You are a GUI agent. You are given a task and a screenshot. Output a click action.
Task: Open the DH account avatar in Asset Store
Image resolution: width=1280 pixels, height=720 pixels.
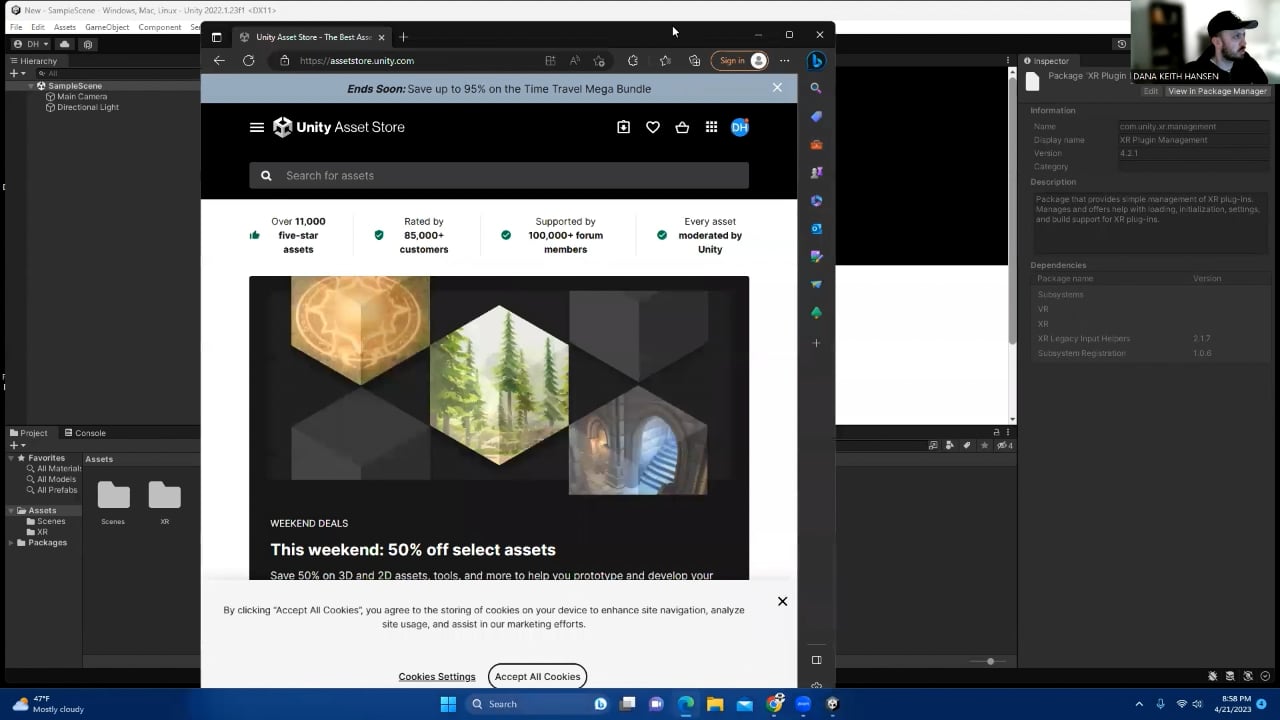point(740,127)
